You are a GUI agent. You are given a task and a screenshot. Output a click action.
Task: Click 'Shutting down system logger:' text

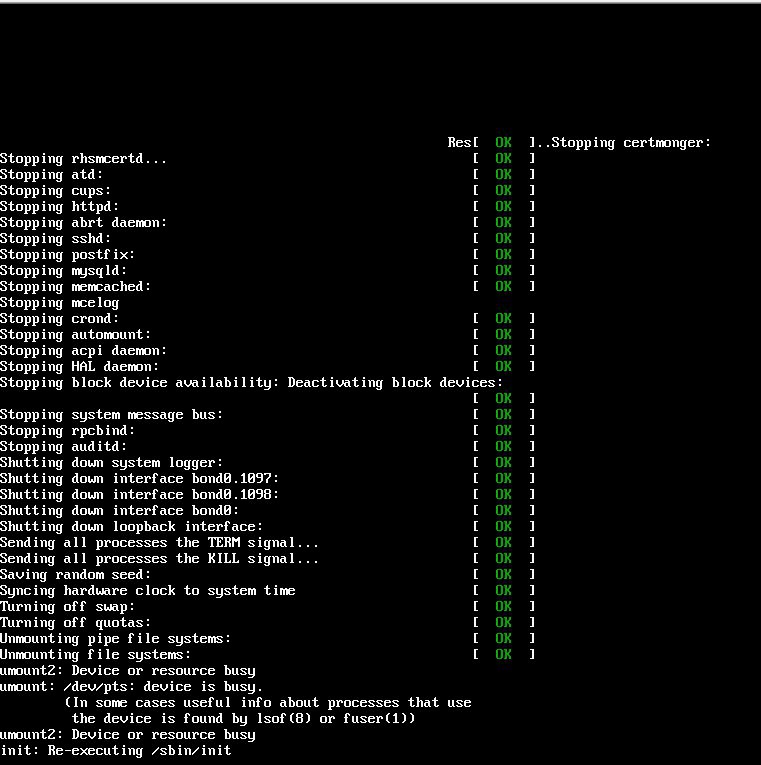(111, 463)
